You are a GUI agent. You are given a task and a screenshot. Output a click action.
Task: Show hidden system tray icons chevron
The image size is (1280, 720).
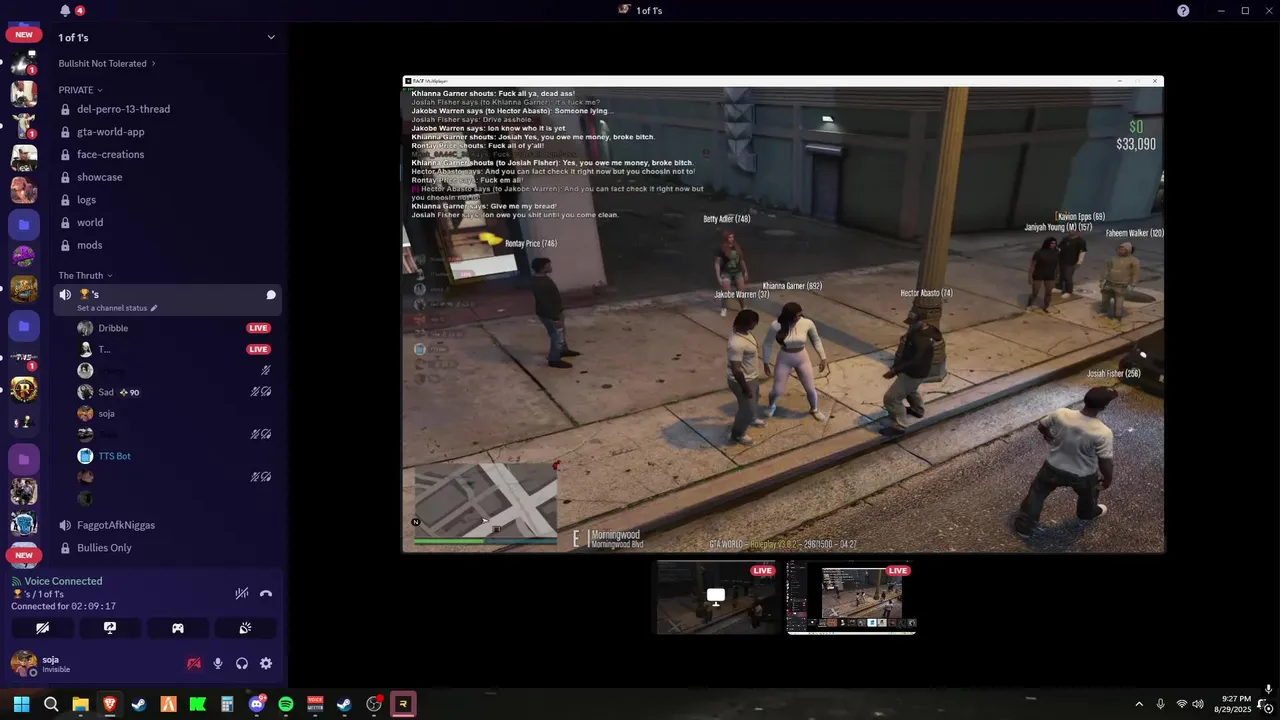(x=1139, y=704)
